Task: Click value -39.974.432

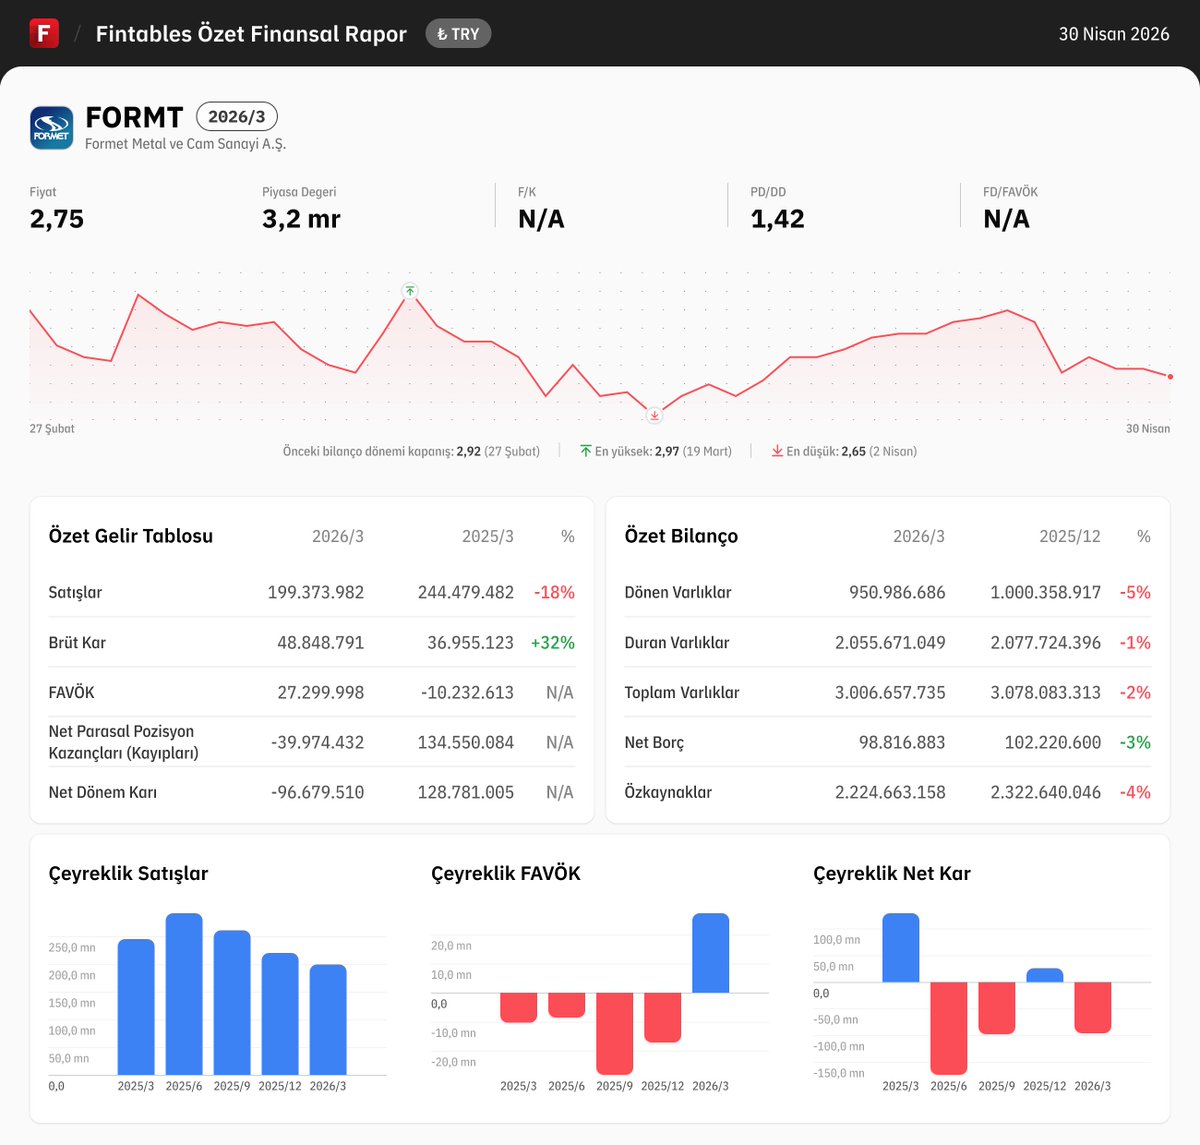Action: 317,742
